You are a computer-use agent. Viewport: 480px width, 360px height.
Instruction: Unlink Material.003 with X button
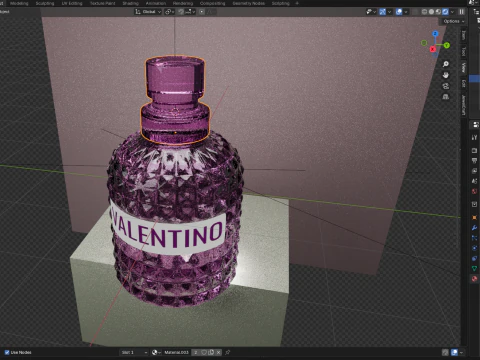pyautogui.click(x=218, y=352)
